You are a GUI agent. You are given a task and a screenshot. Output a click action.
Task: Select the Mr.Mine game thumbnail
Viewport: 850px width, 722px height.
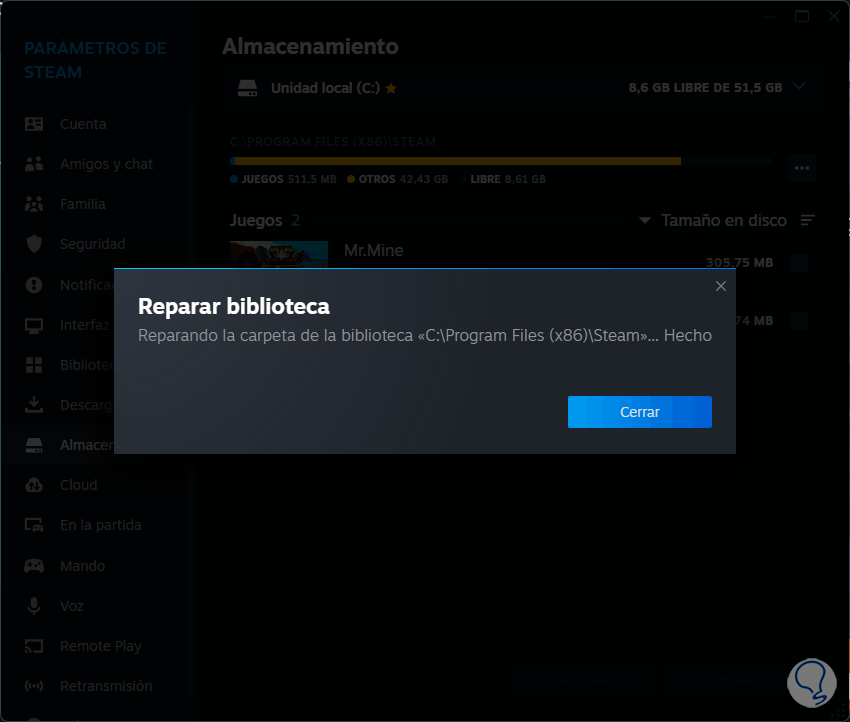tap(279, 255)
